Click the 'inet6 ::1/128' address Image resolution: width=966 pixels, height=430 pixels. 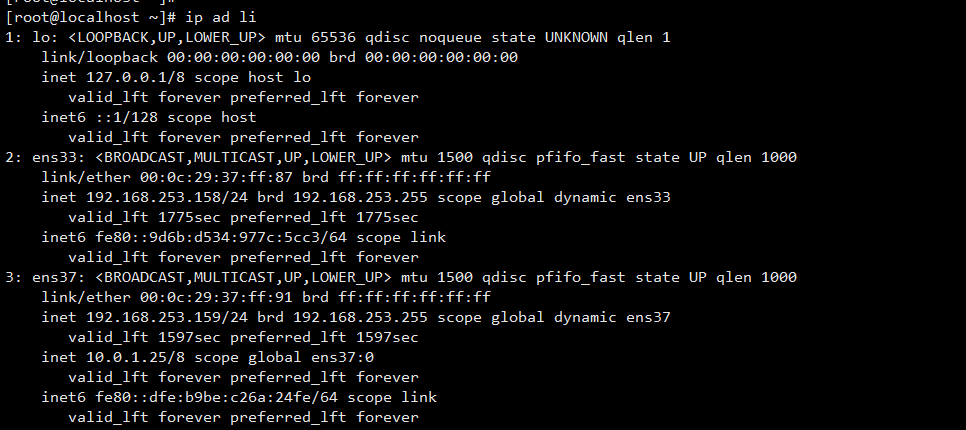100,118
